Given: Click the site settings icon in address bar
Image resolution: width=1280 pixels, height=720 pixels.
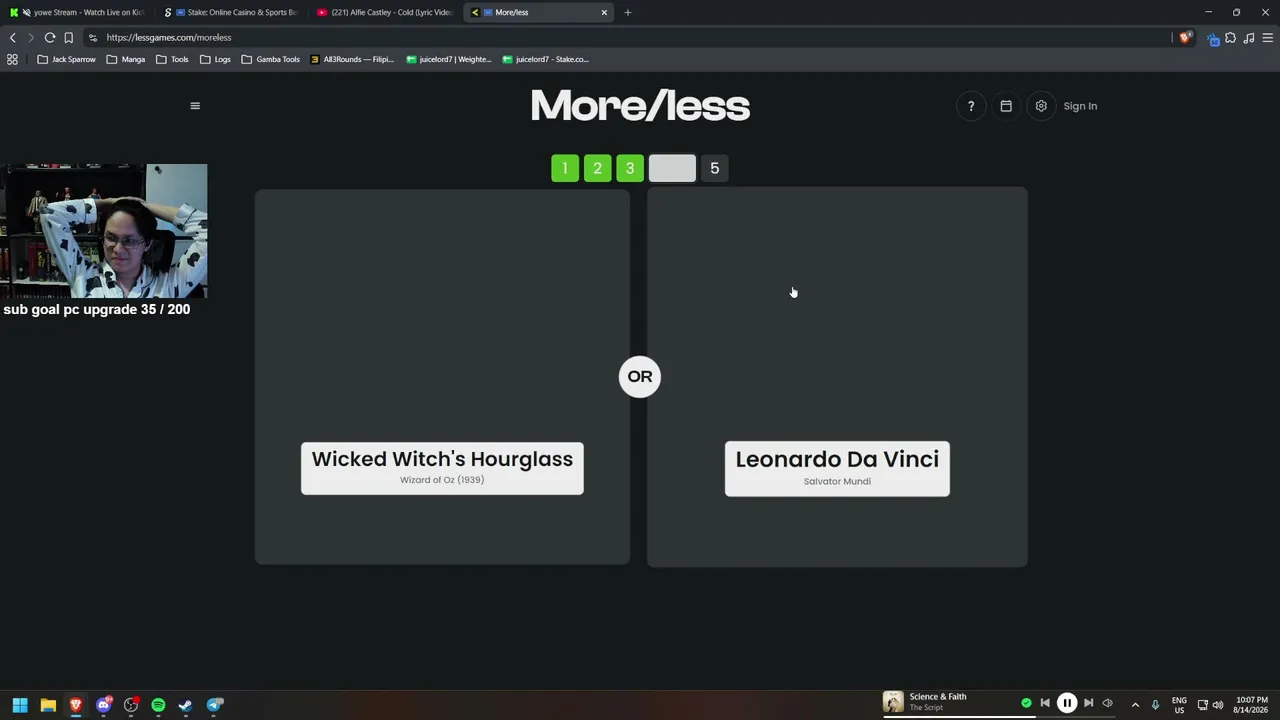Looking at the screenshot, I should coord(93,37).
